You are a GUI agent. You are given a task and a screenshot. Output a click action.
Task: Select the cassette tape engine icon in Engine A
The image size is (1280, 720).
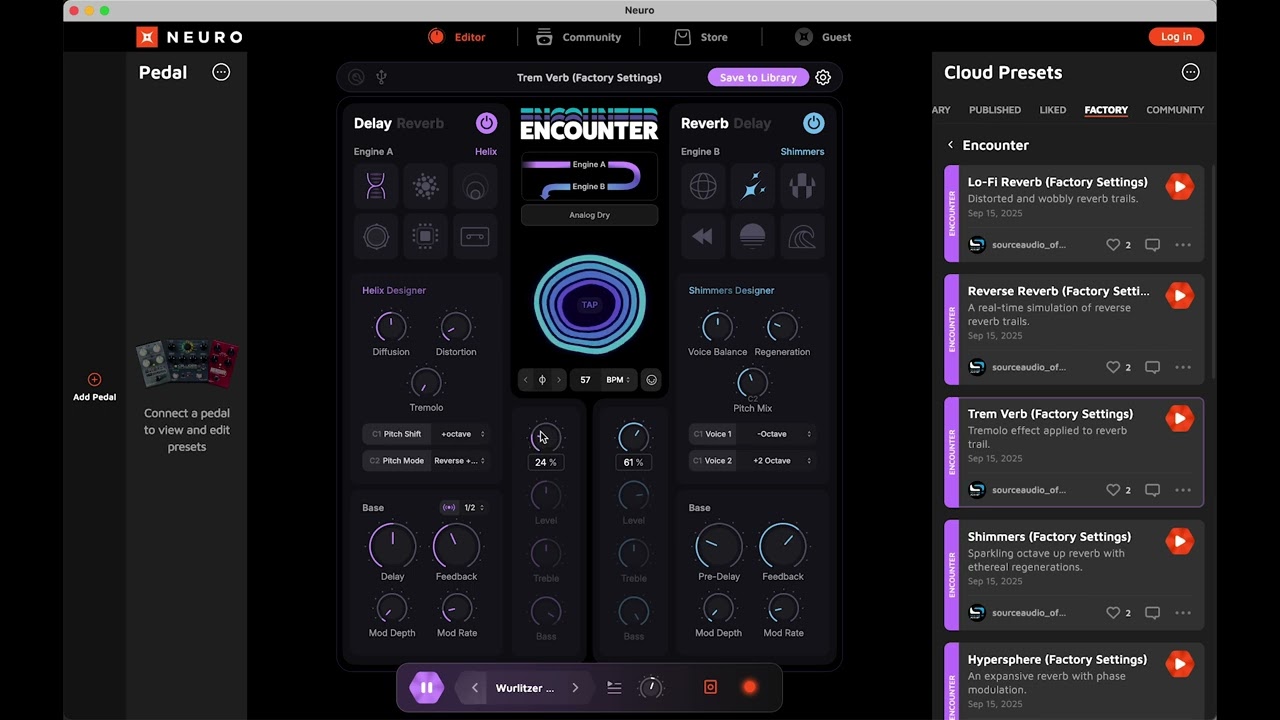475,237
